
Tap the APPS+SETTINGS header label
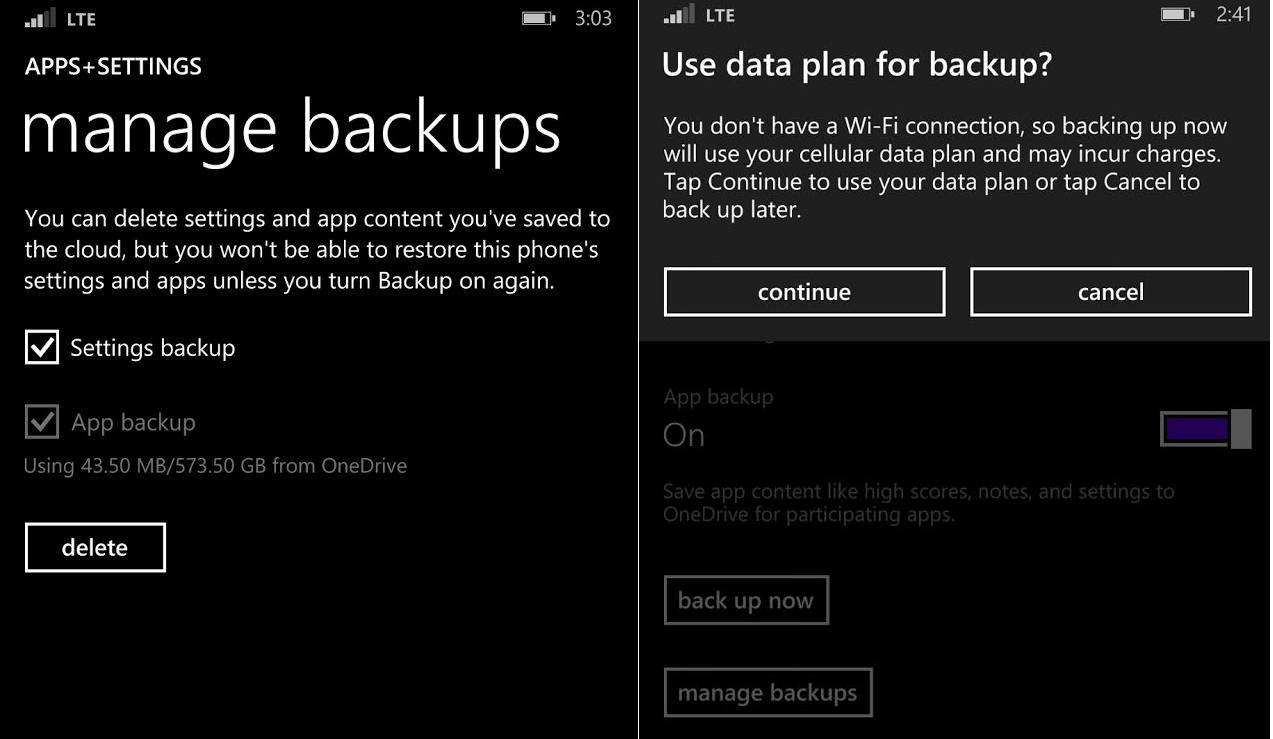coord(113,67)
